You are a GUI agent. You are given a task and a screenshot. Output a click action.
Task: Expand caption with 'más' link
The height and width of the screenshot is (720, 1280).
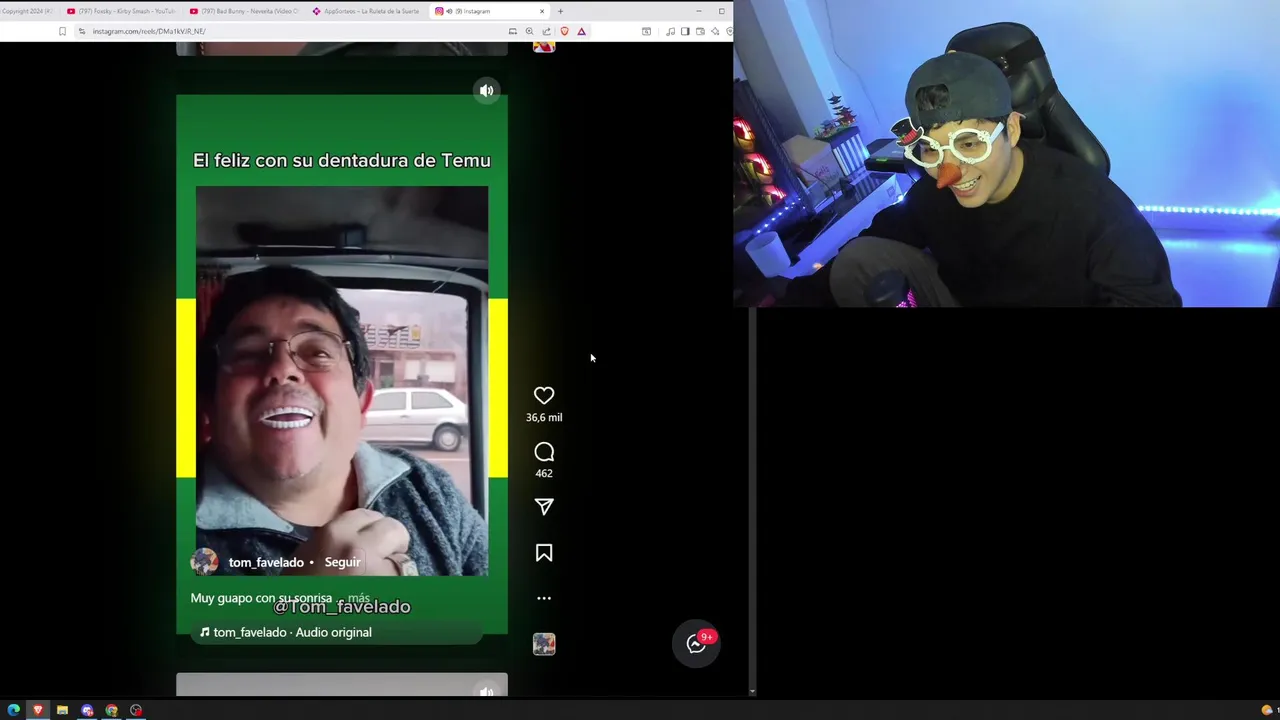[359, 598]
